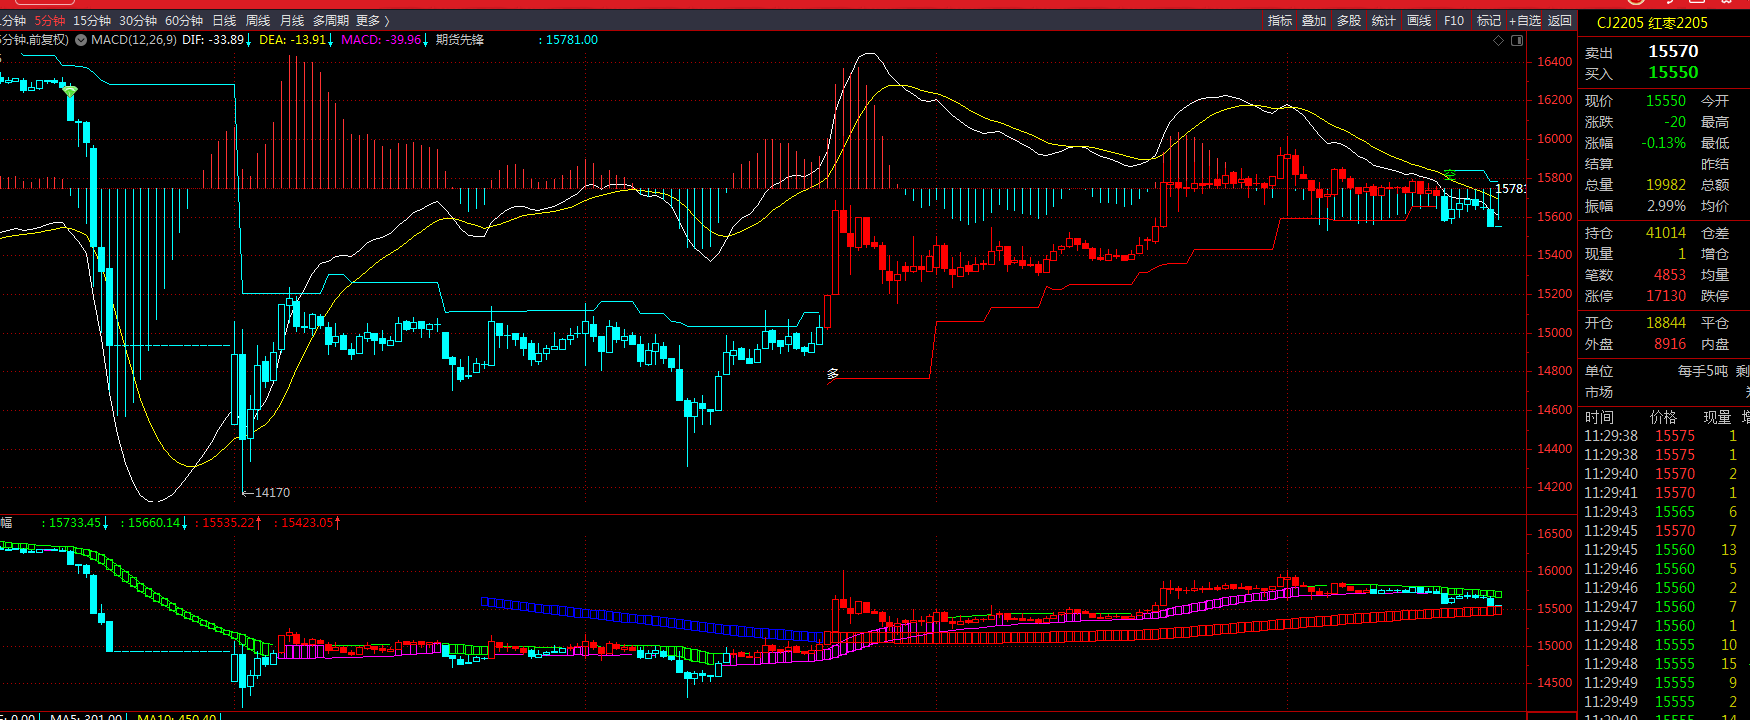Click the 笔数 value 4853
Image resolution: width=1750 pixels, height=720 pixels.
click(1670, 275)
